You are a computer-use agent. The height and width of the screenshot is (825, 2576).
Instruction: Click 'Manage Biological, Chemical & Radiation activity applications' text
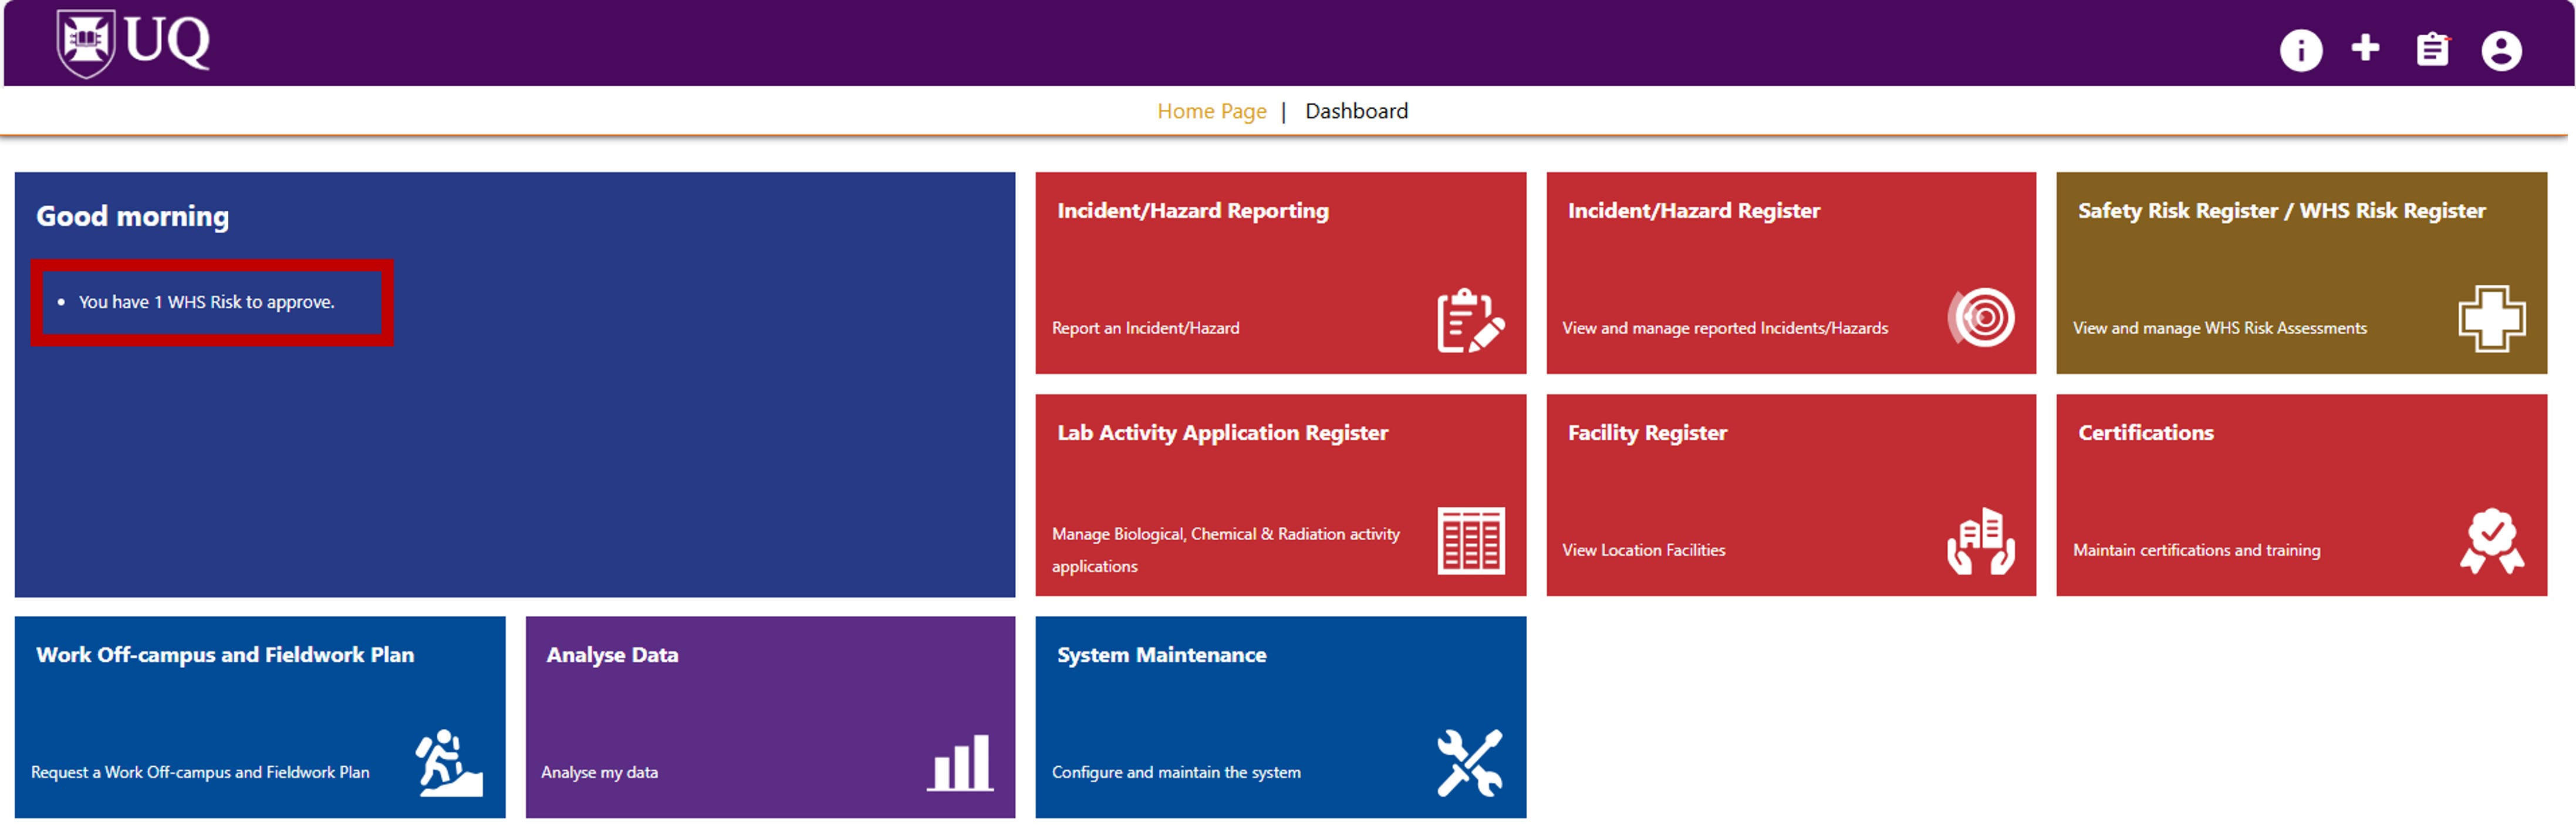[x=1225, y=550]
